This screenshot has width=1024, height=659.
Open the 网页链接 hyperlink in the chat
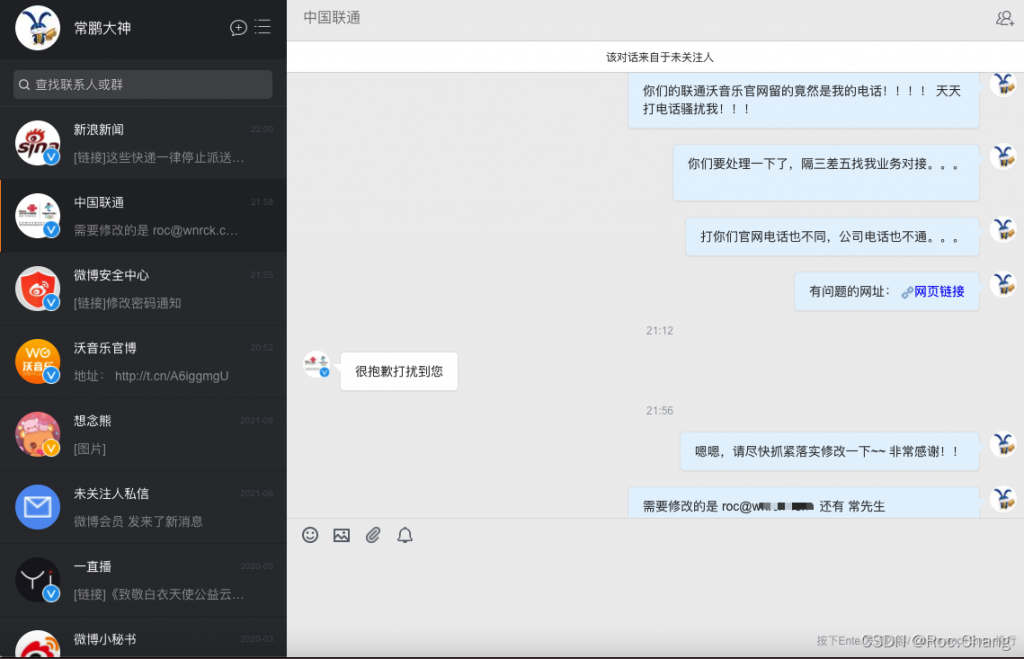939,291
